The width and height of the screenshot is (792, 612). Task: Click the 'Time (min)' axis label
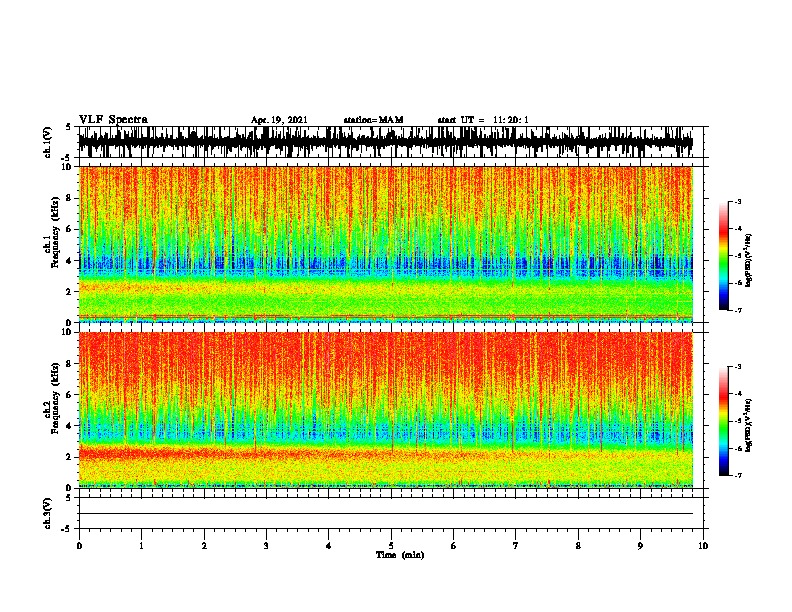[x=400, y=555]
